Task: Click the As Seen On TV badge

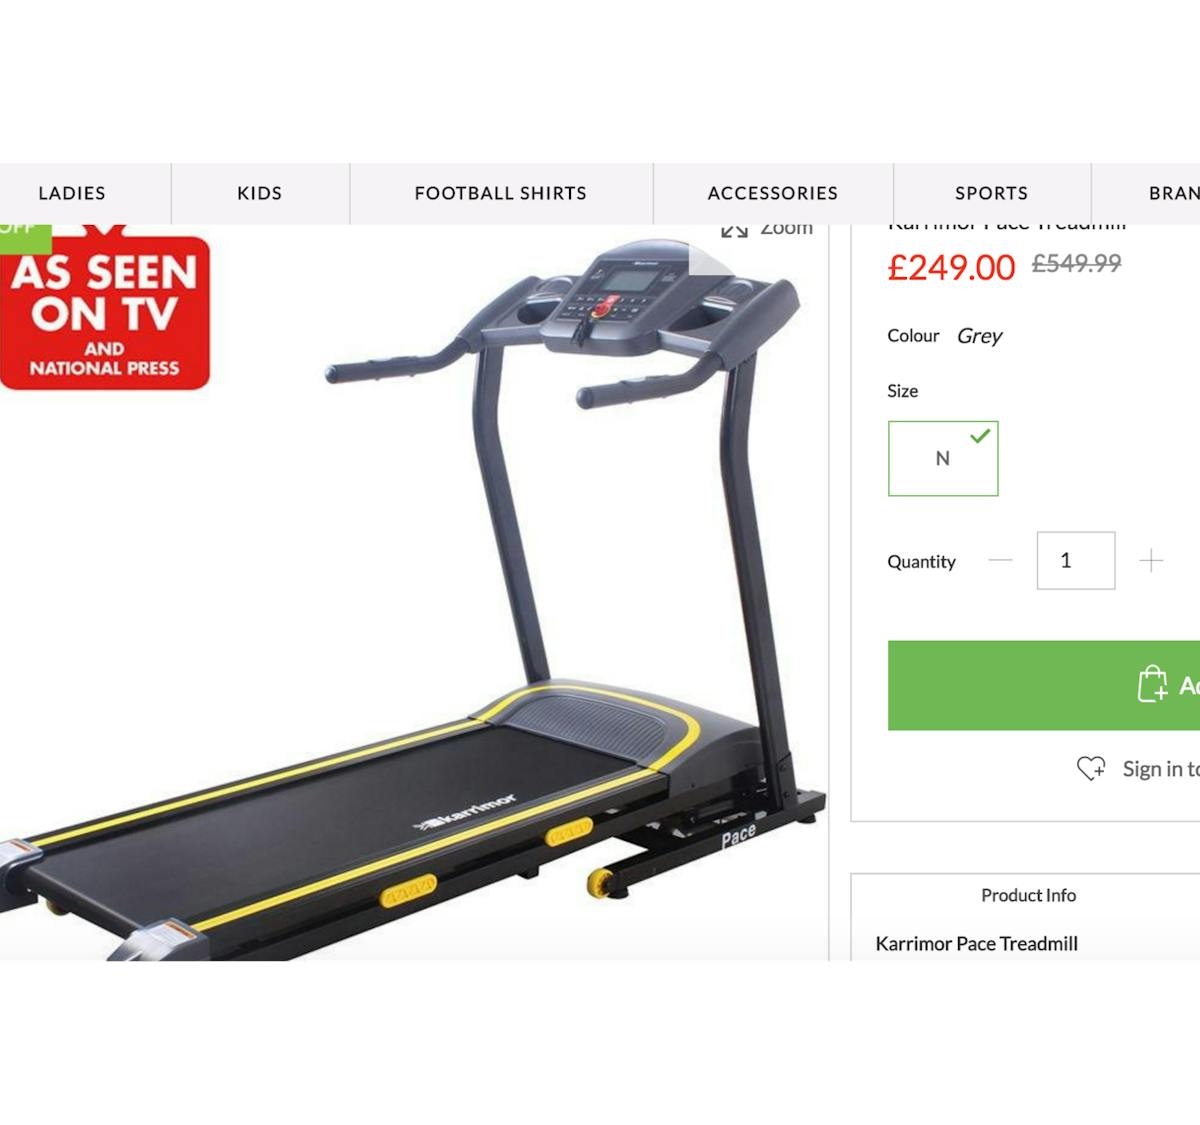Action: [x=105, y=310]
